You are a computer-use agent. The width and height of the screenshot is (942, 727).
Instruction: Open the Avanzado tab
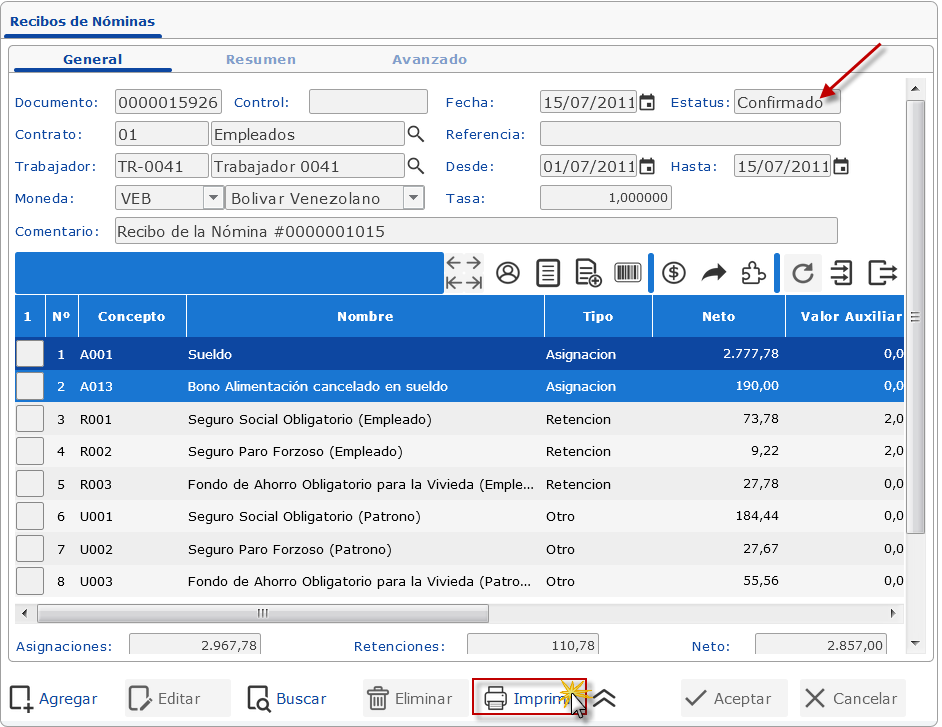point(429,59)
